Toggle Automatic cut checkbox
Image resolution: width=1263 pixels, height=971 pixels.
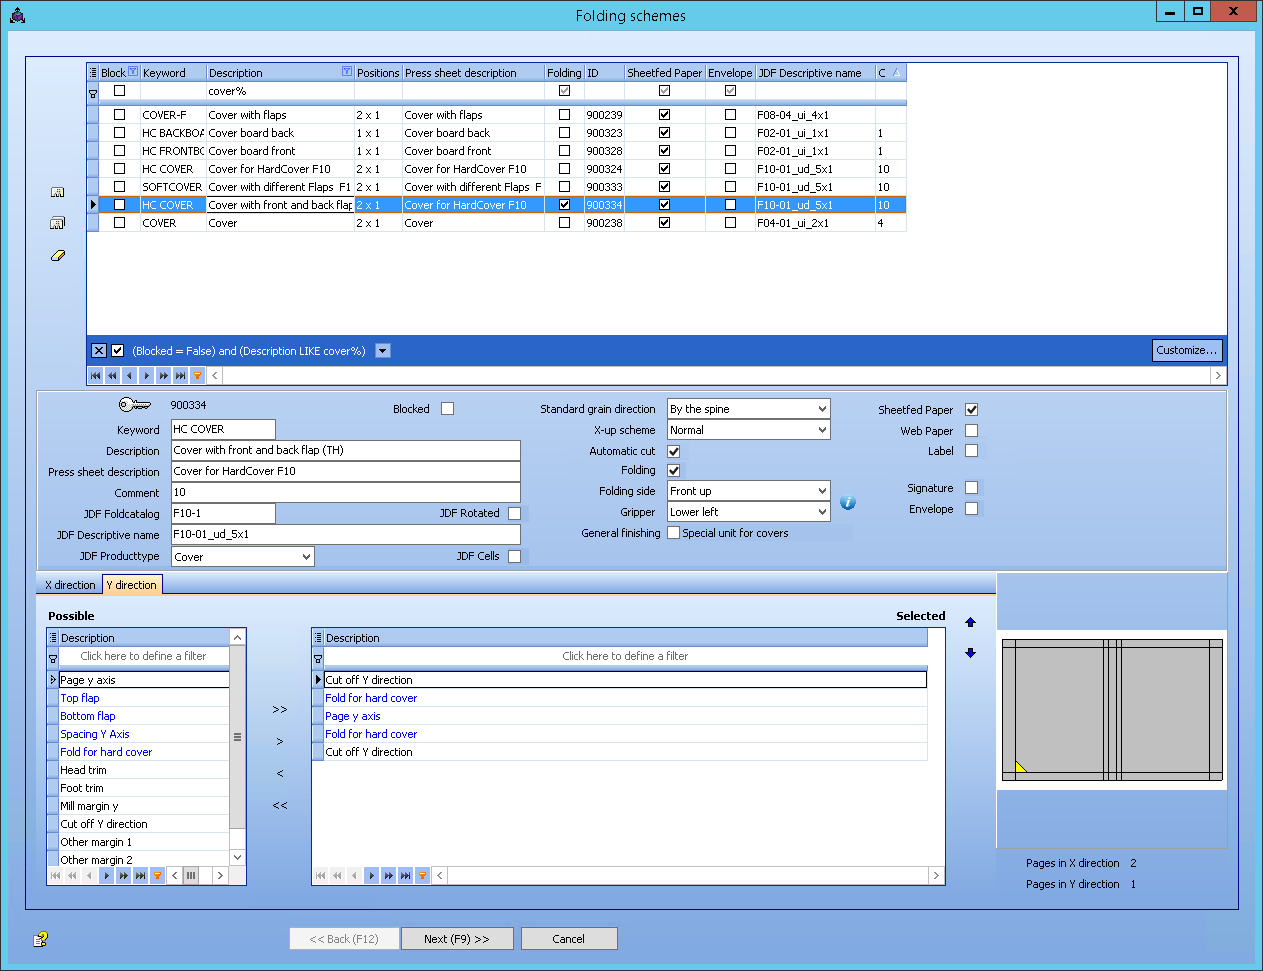pyautogui.click(x=674, y=451)
